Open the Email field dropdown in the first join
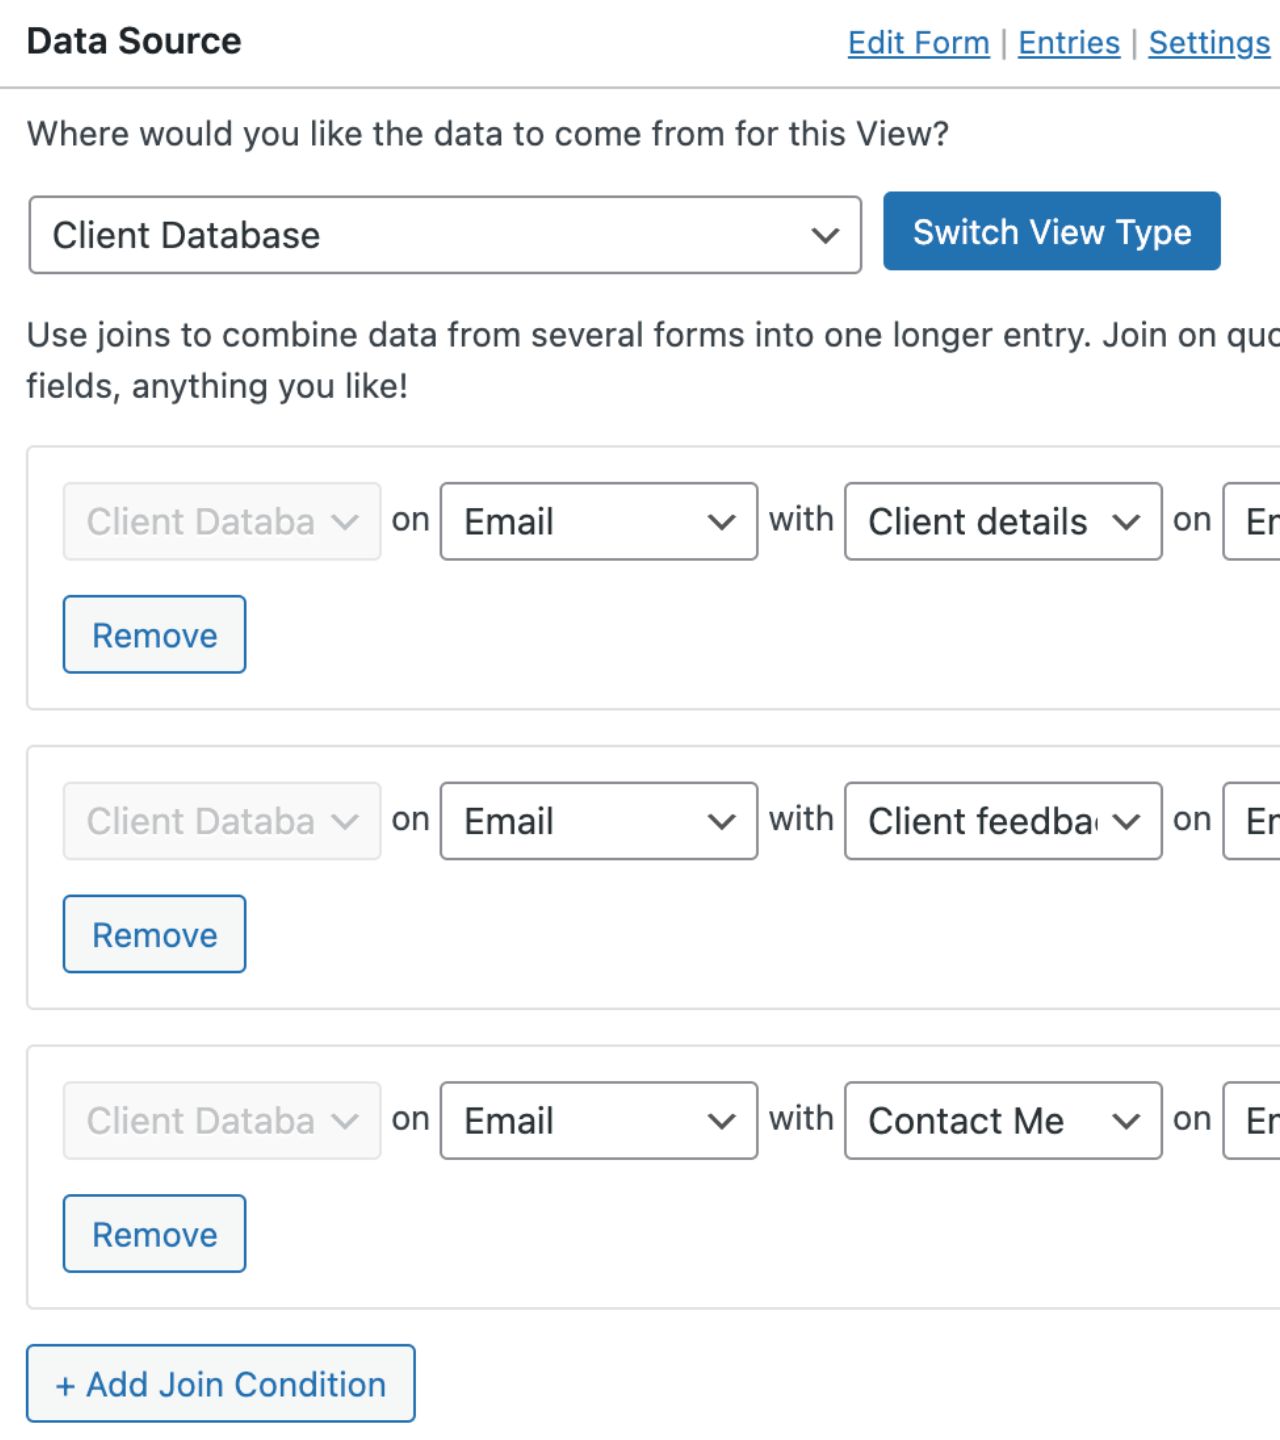Screen dimensions: 1280x1440 tap(597, 521)
